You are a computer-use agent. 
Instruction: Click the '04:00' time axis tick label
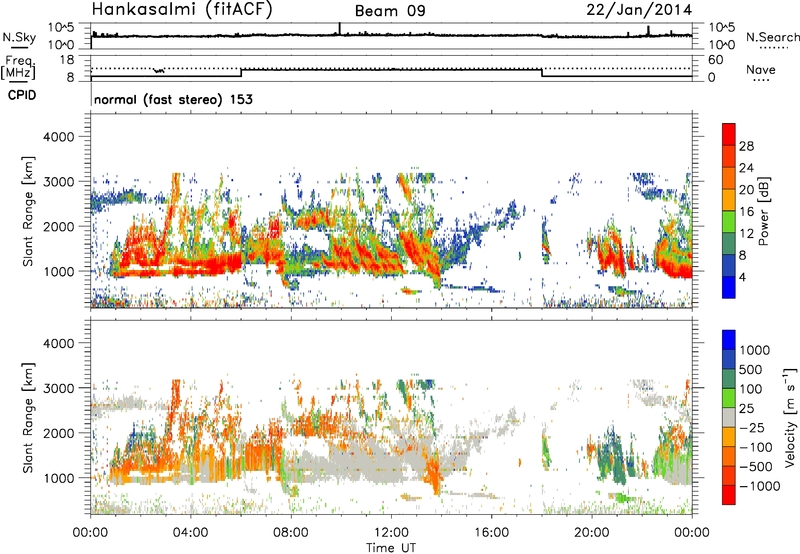pos(190,533)
